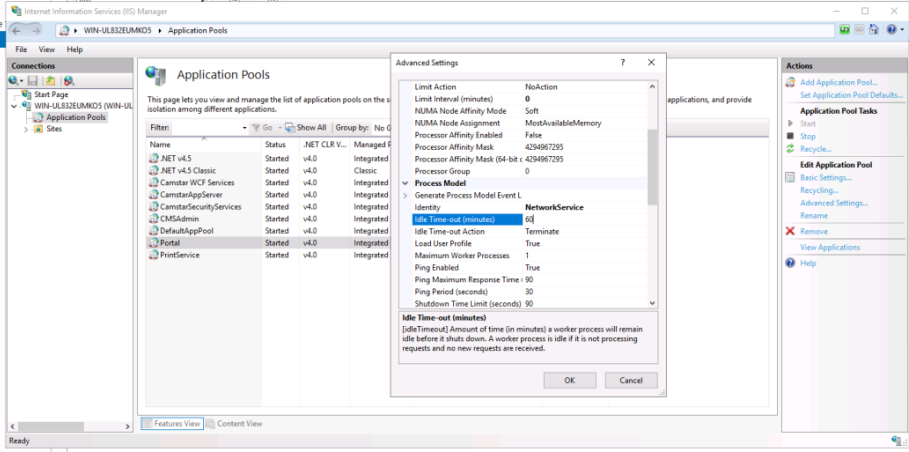Click the Basic Settings link

[x=826, y=178]
